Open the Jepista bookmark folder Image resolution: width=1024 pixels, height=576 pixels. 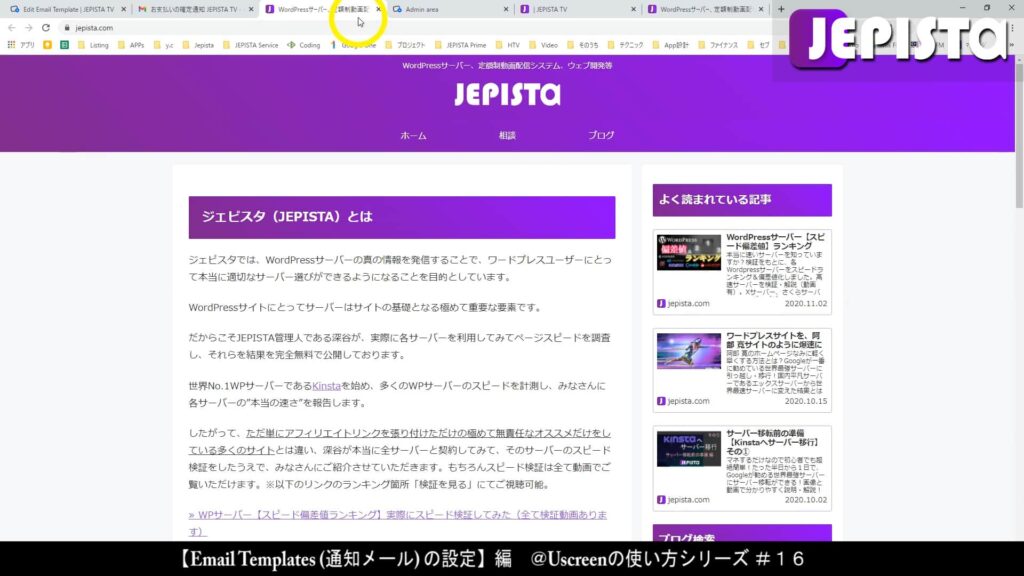(x=198, y=45)
